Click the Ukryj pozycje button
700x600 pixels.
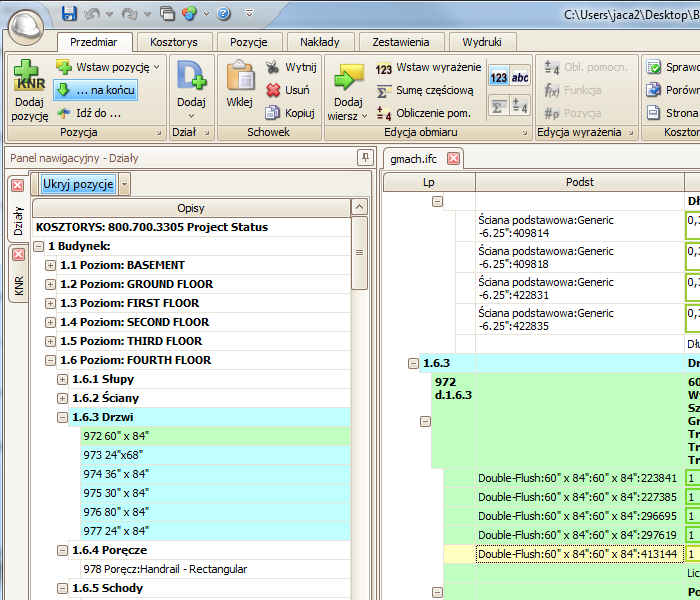(x=78, y=184)
